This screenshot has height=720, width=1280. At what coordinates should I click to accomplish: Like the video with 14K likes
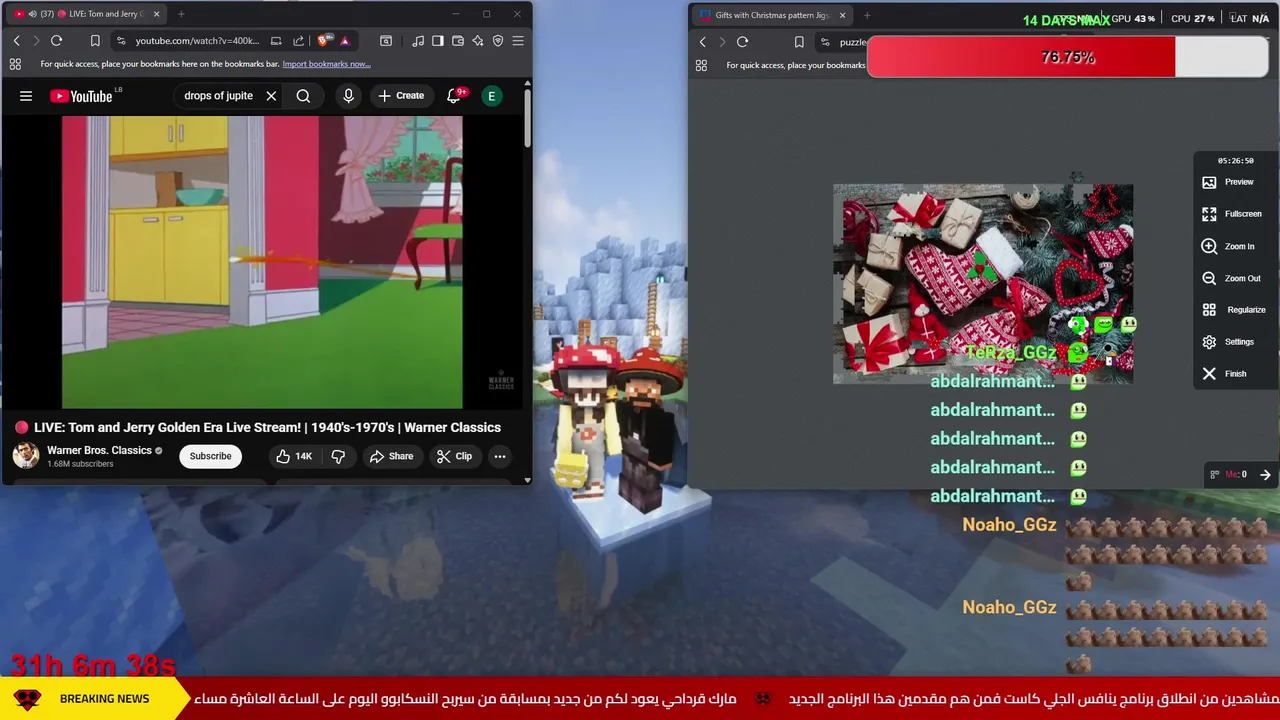point(294,456)
